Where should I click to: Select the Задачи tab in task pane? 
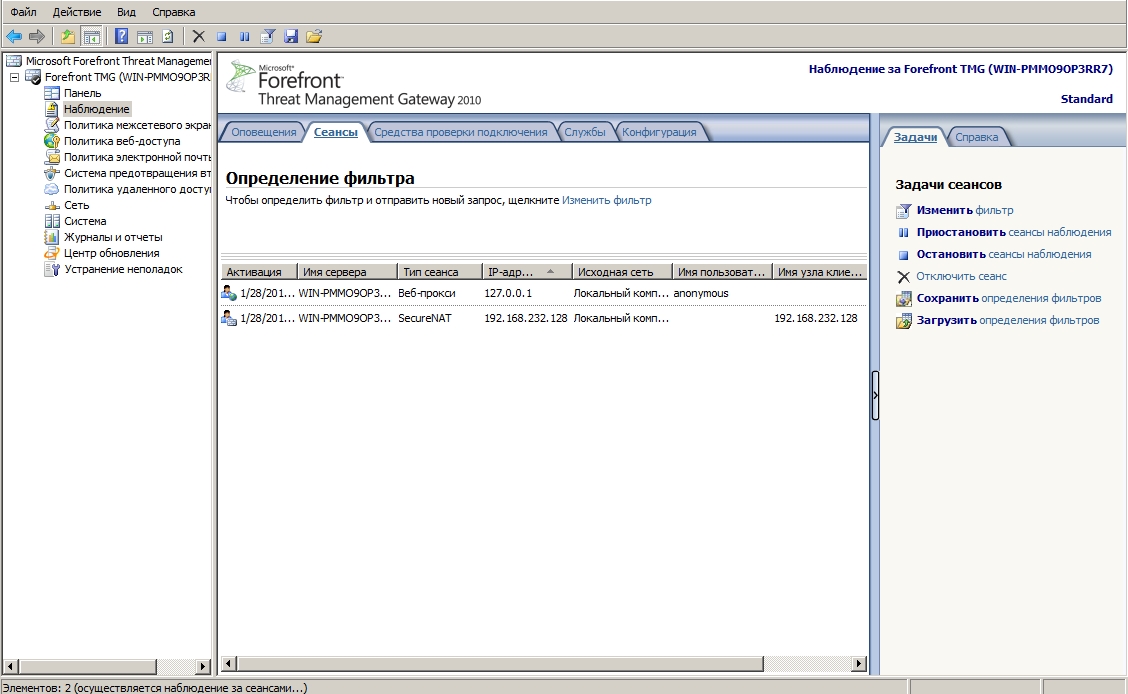(x=915, y=137)
